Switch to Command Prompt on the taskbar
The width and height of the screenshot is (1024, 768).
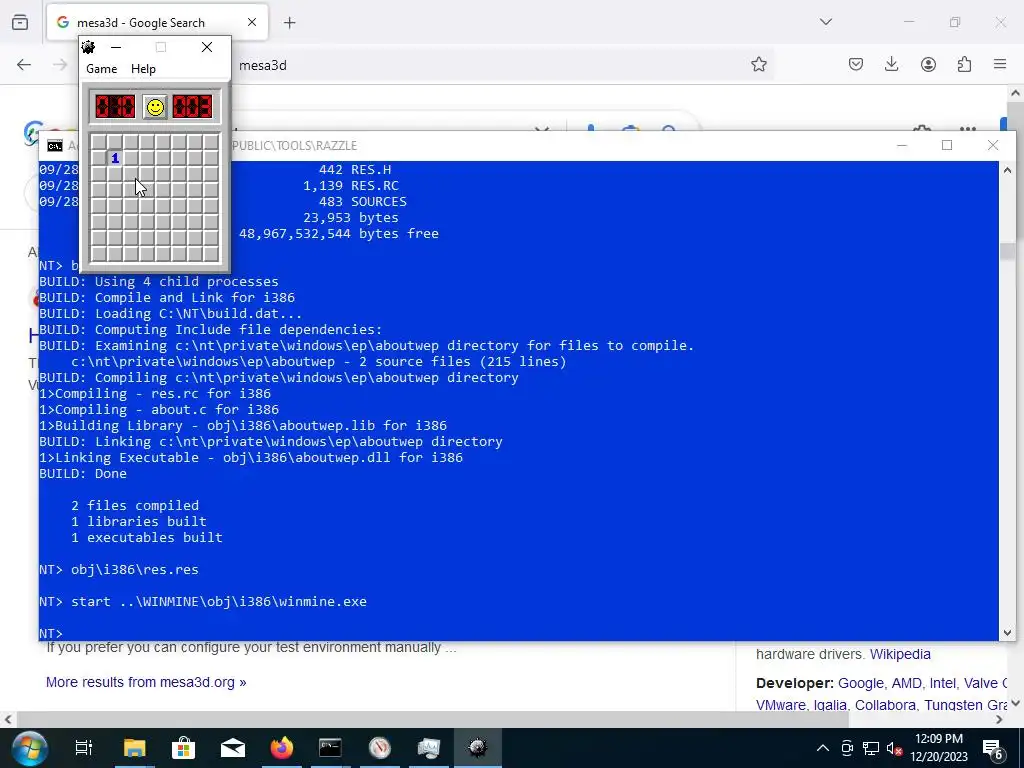point(330,748)
